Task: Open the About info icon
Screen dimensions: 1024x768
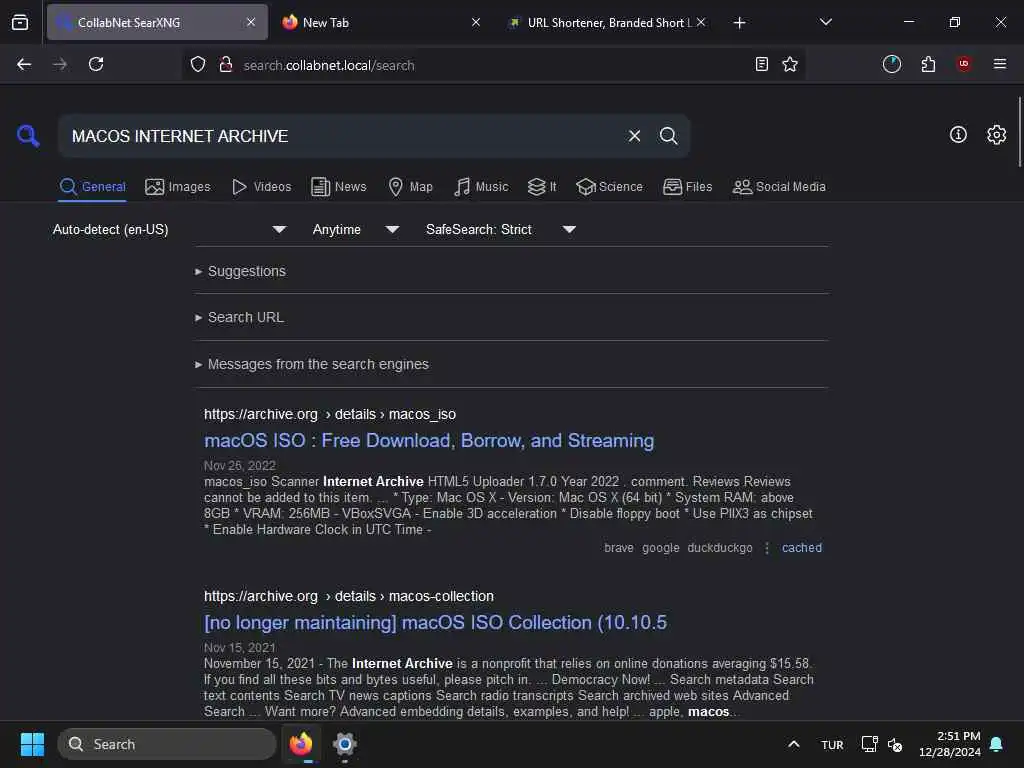Action: [958, 135]
